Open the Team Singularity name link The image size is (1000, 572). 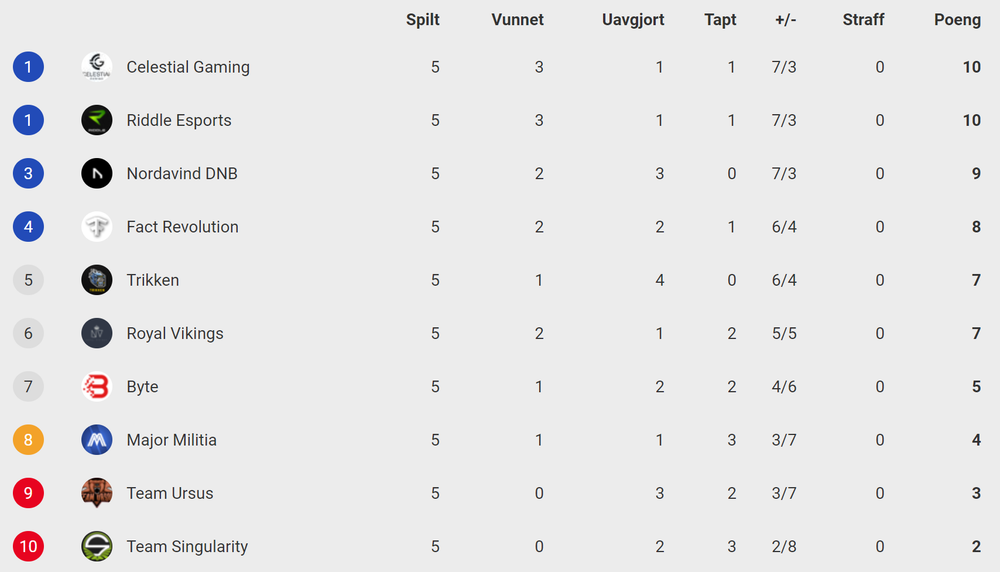click(x=187, y=546)
